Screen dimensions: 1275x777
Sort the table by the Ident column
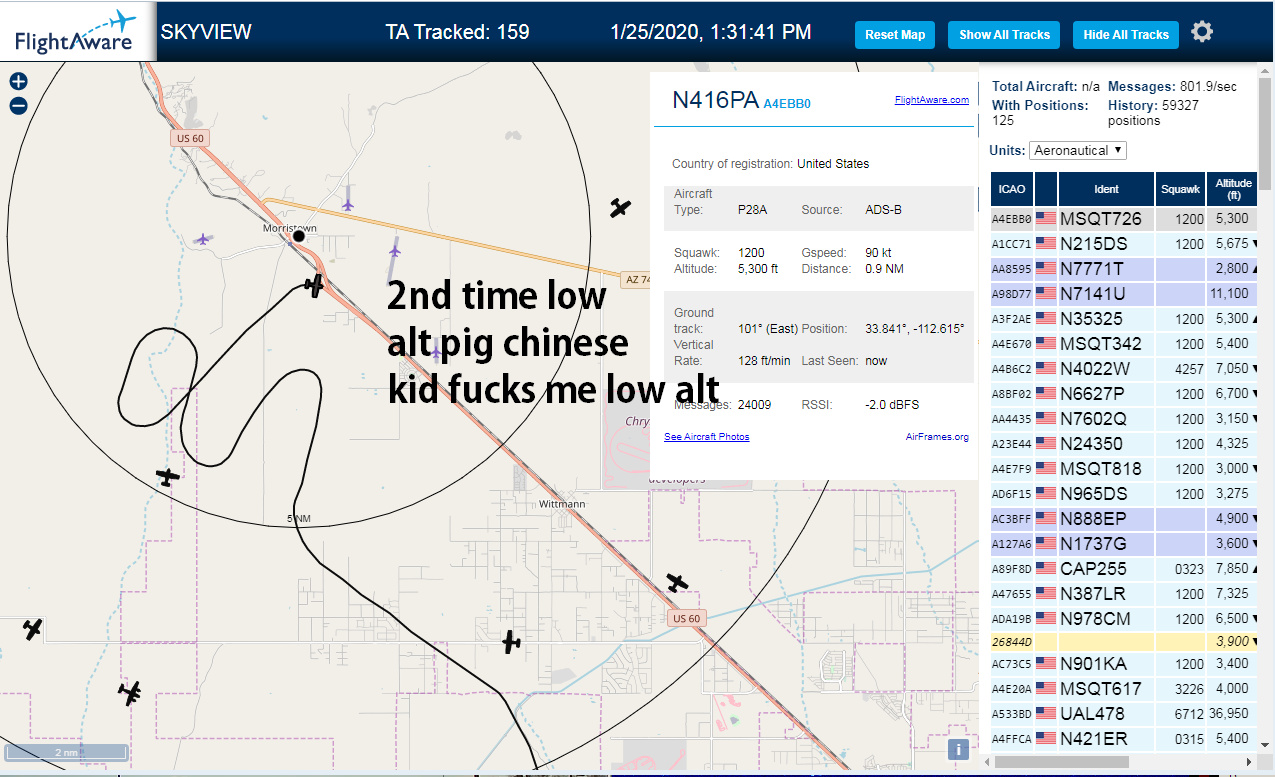1106,189
